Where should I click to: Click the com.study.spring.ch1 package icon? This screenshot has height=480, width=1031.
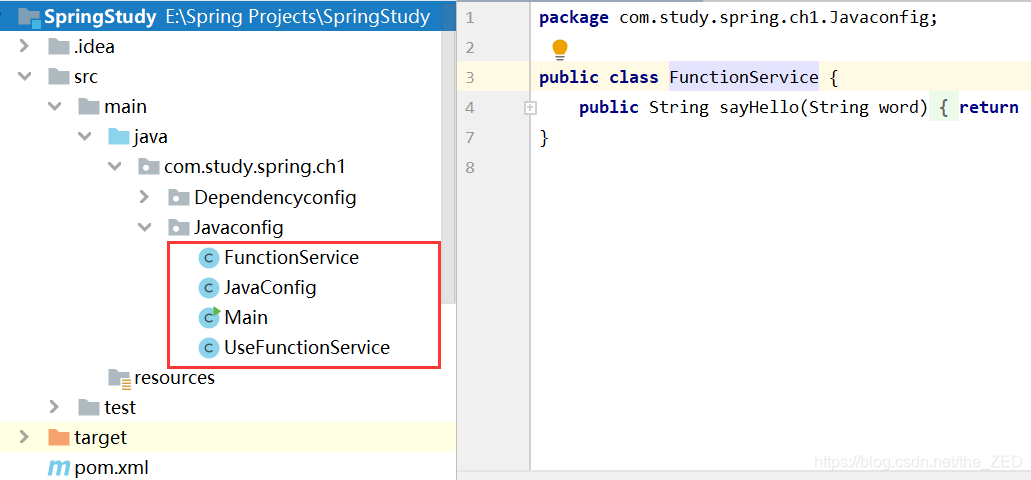tap(149, 167)
